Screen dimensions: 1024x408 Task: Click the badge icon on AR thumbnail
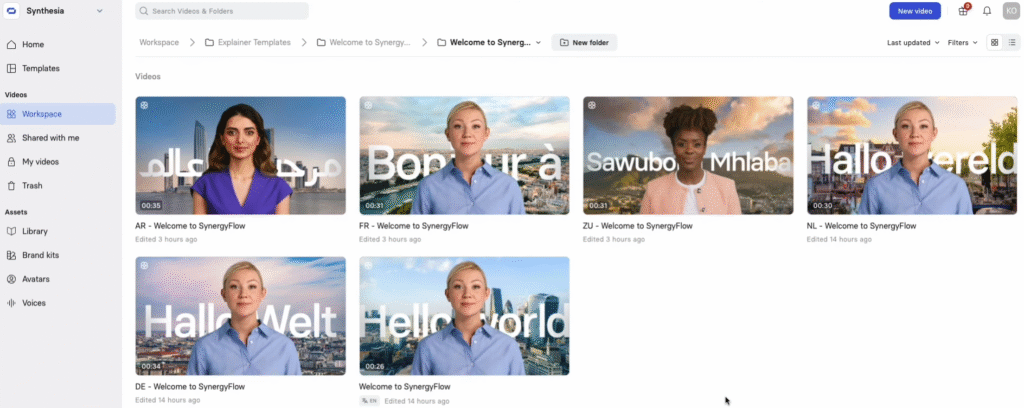coord(144,104)
